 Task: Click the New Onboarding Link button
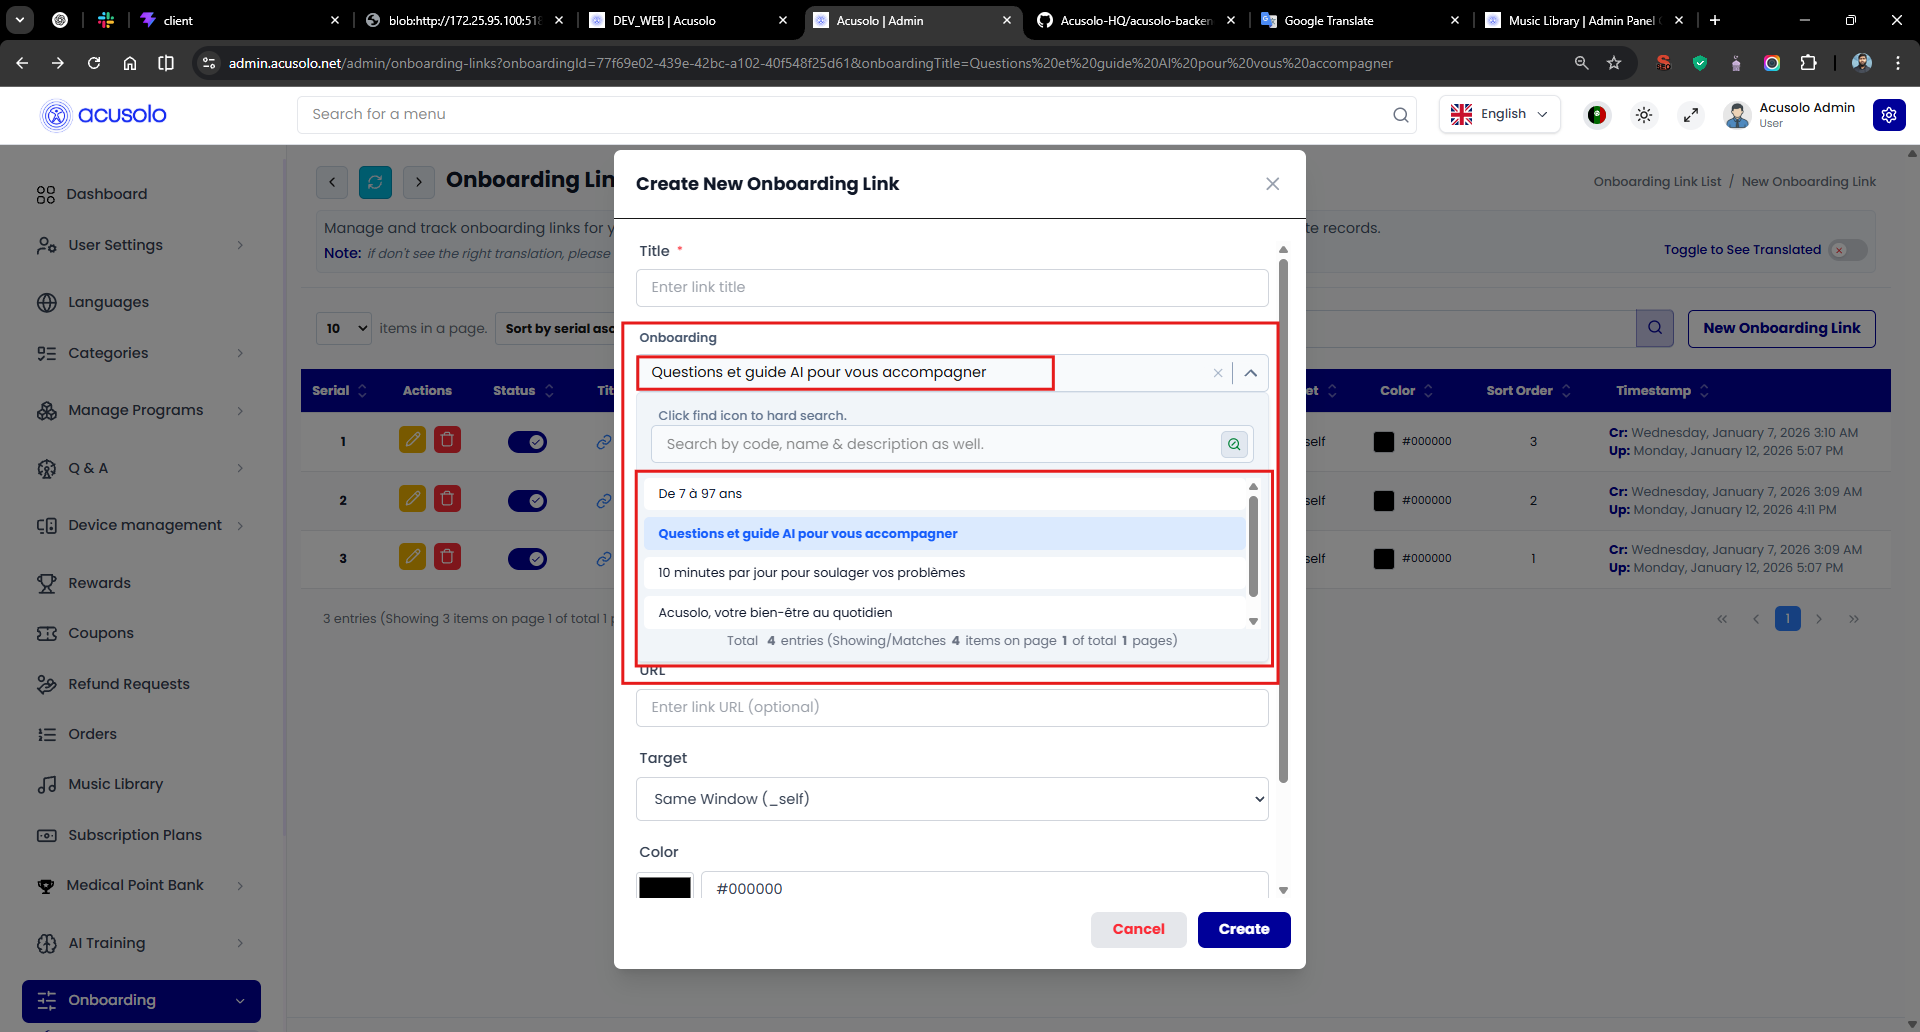(x=1781, y=328)
